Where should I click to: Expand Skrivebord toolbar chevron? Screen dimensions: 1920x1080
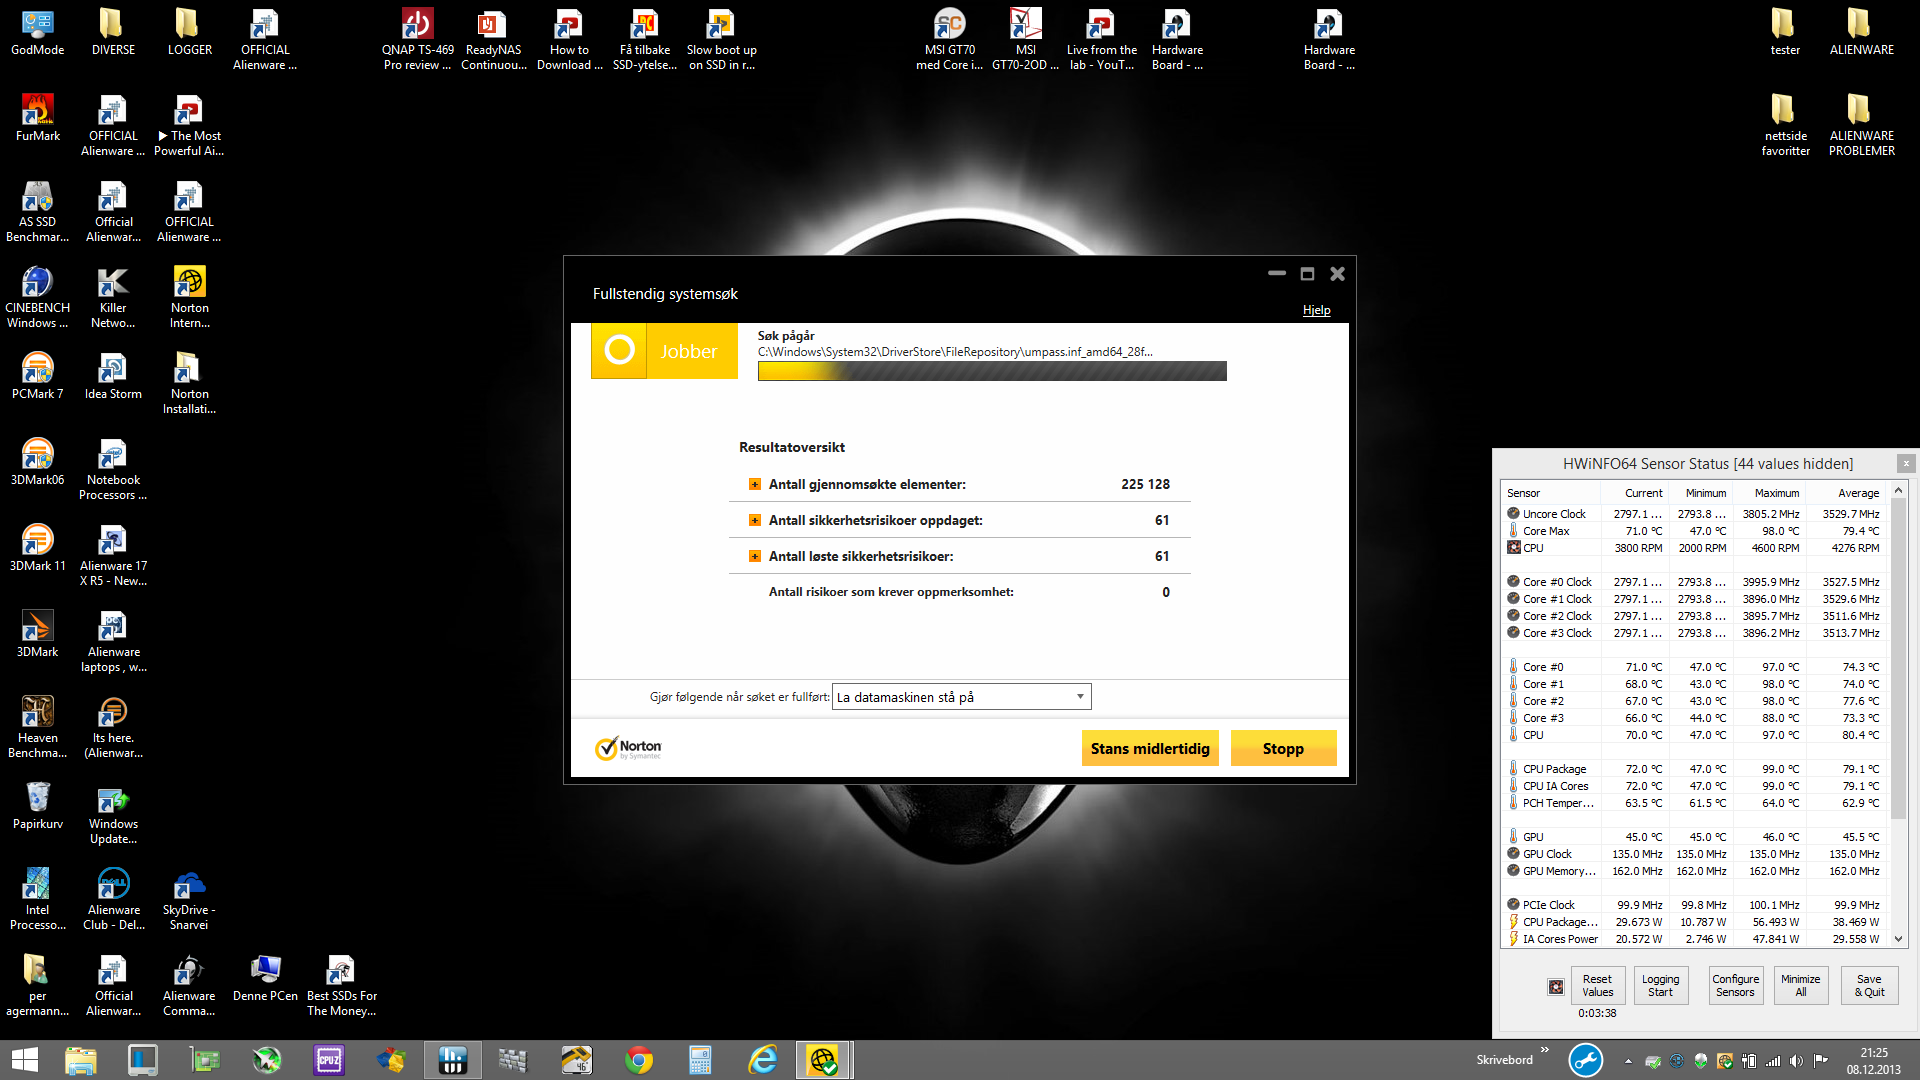[1545, 1050]
